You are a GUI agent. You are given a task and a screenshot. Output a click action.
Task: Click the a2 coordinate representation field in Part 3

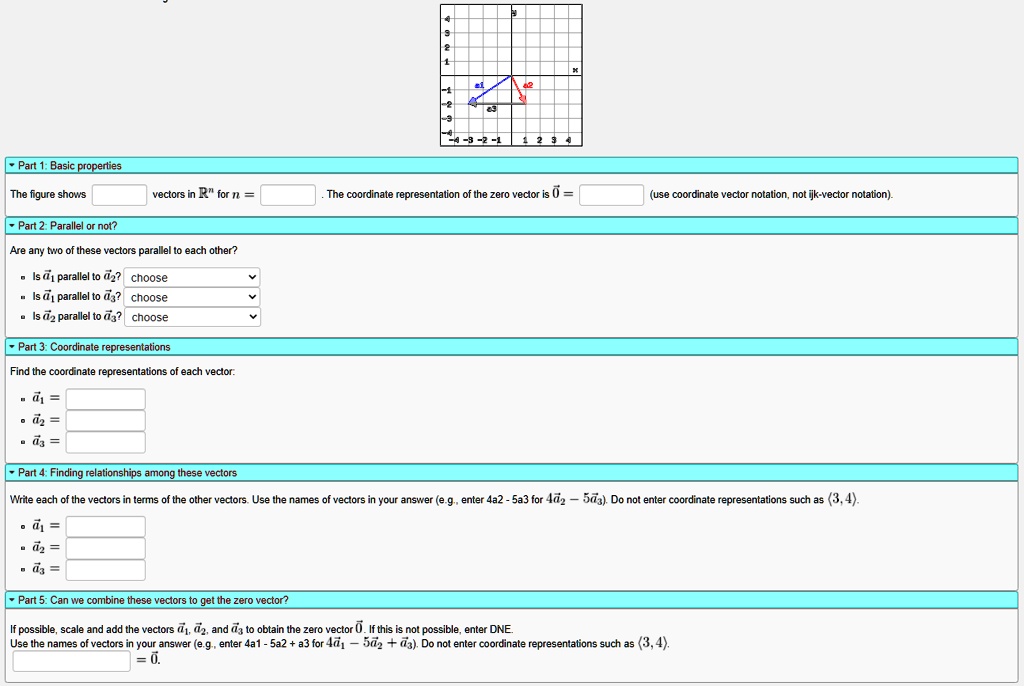[x=105, y=420]
